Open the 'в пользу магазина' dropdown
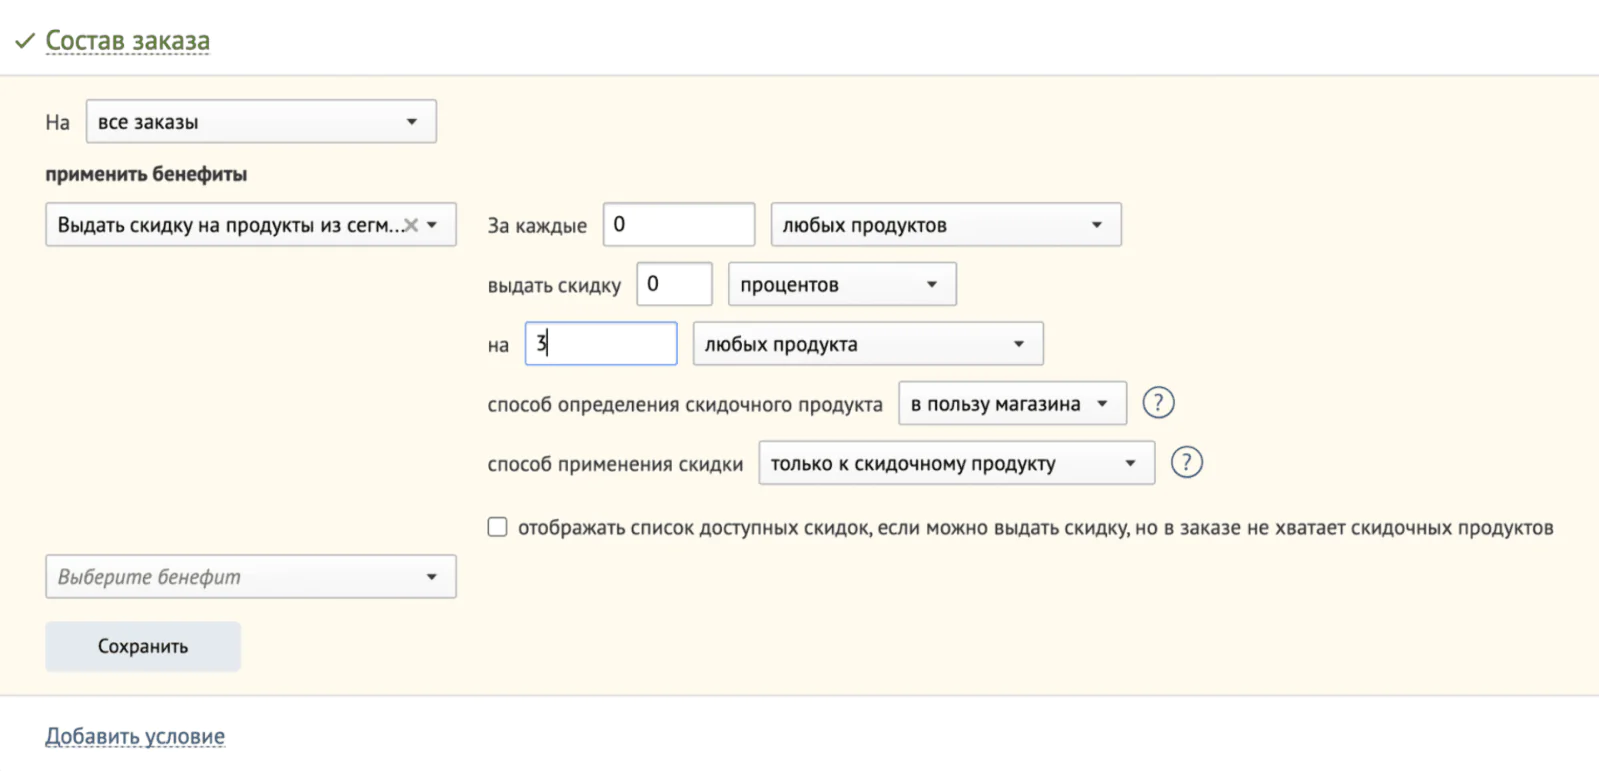Image resolution: width=1599 pixels, height=771 pixels. click(x=1012, y=404)
